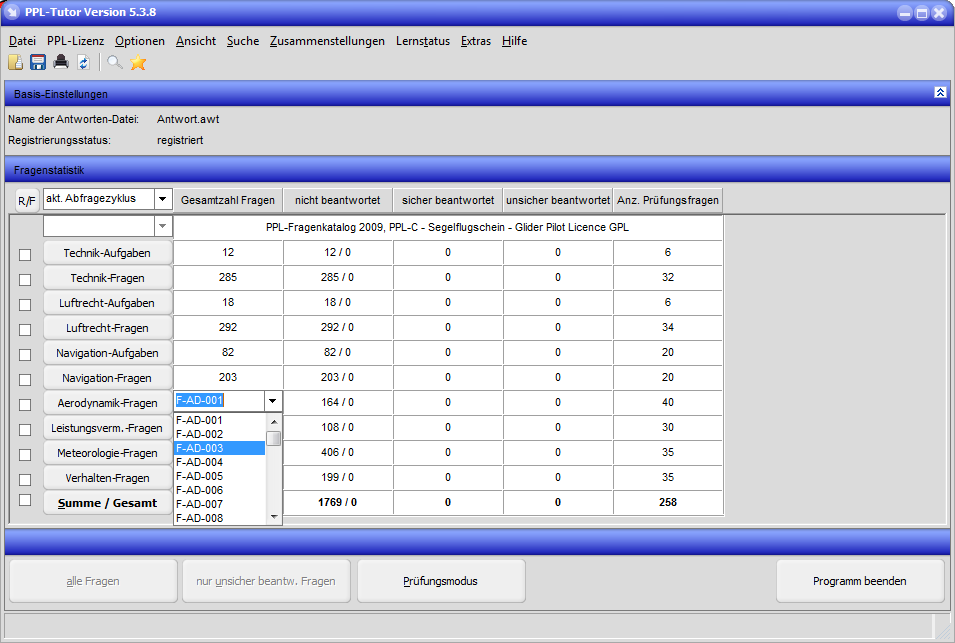Tick the Luftrecht-Fragen checkbox
Screen dimensions: 955x643
pos(25,329)
